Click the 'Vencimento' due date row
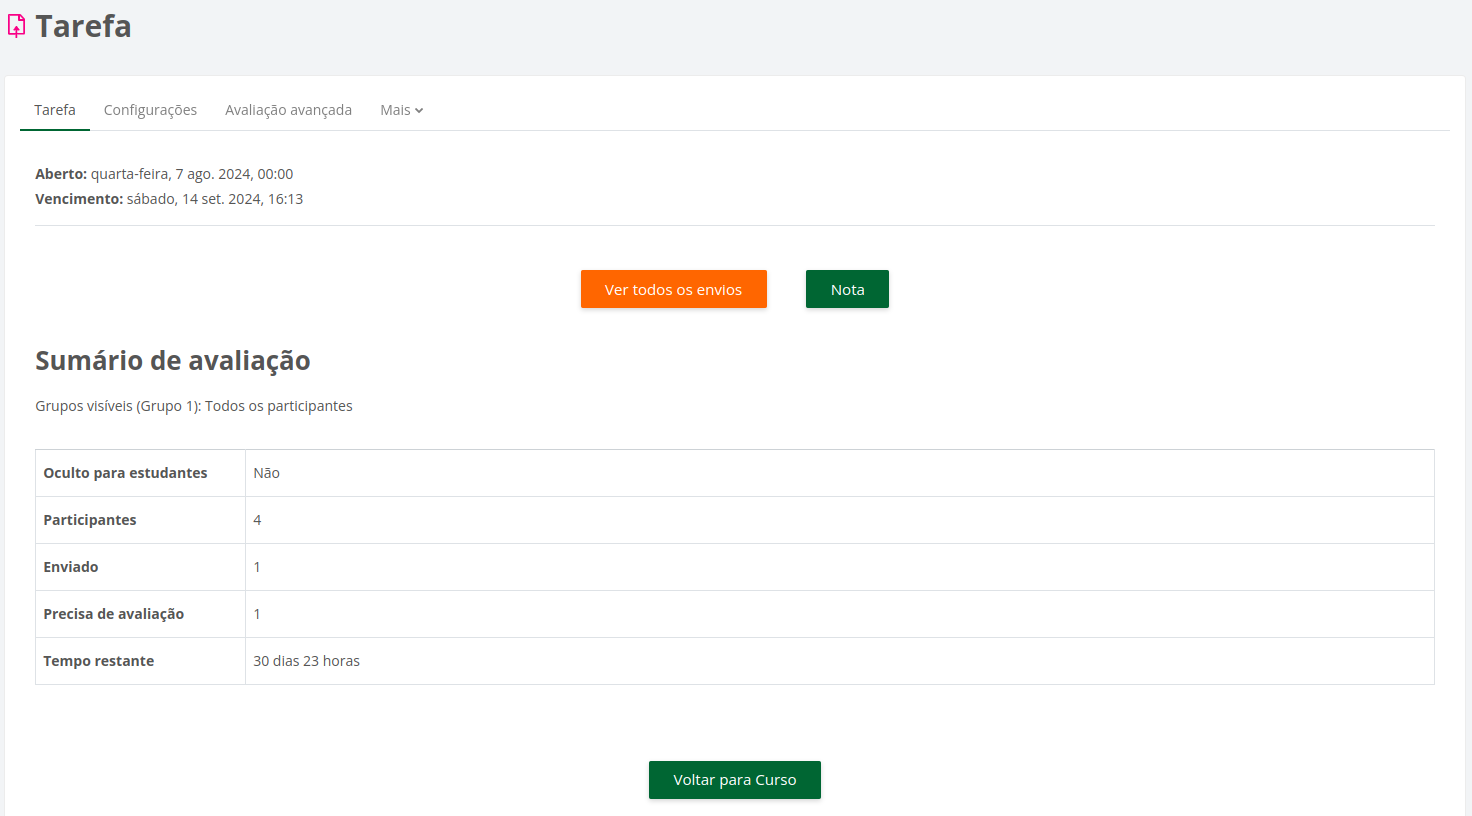The image size is (1472, 816). (x=169, y=198)
